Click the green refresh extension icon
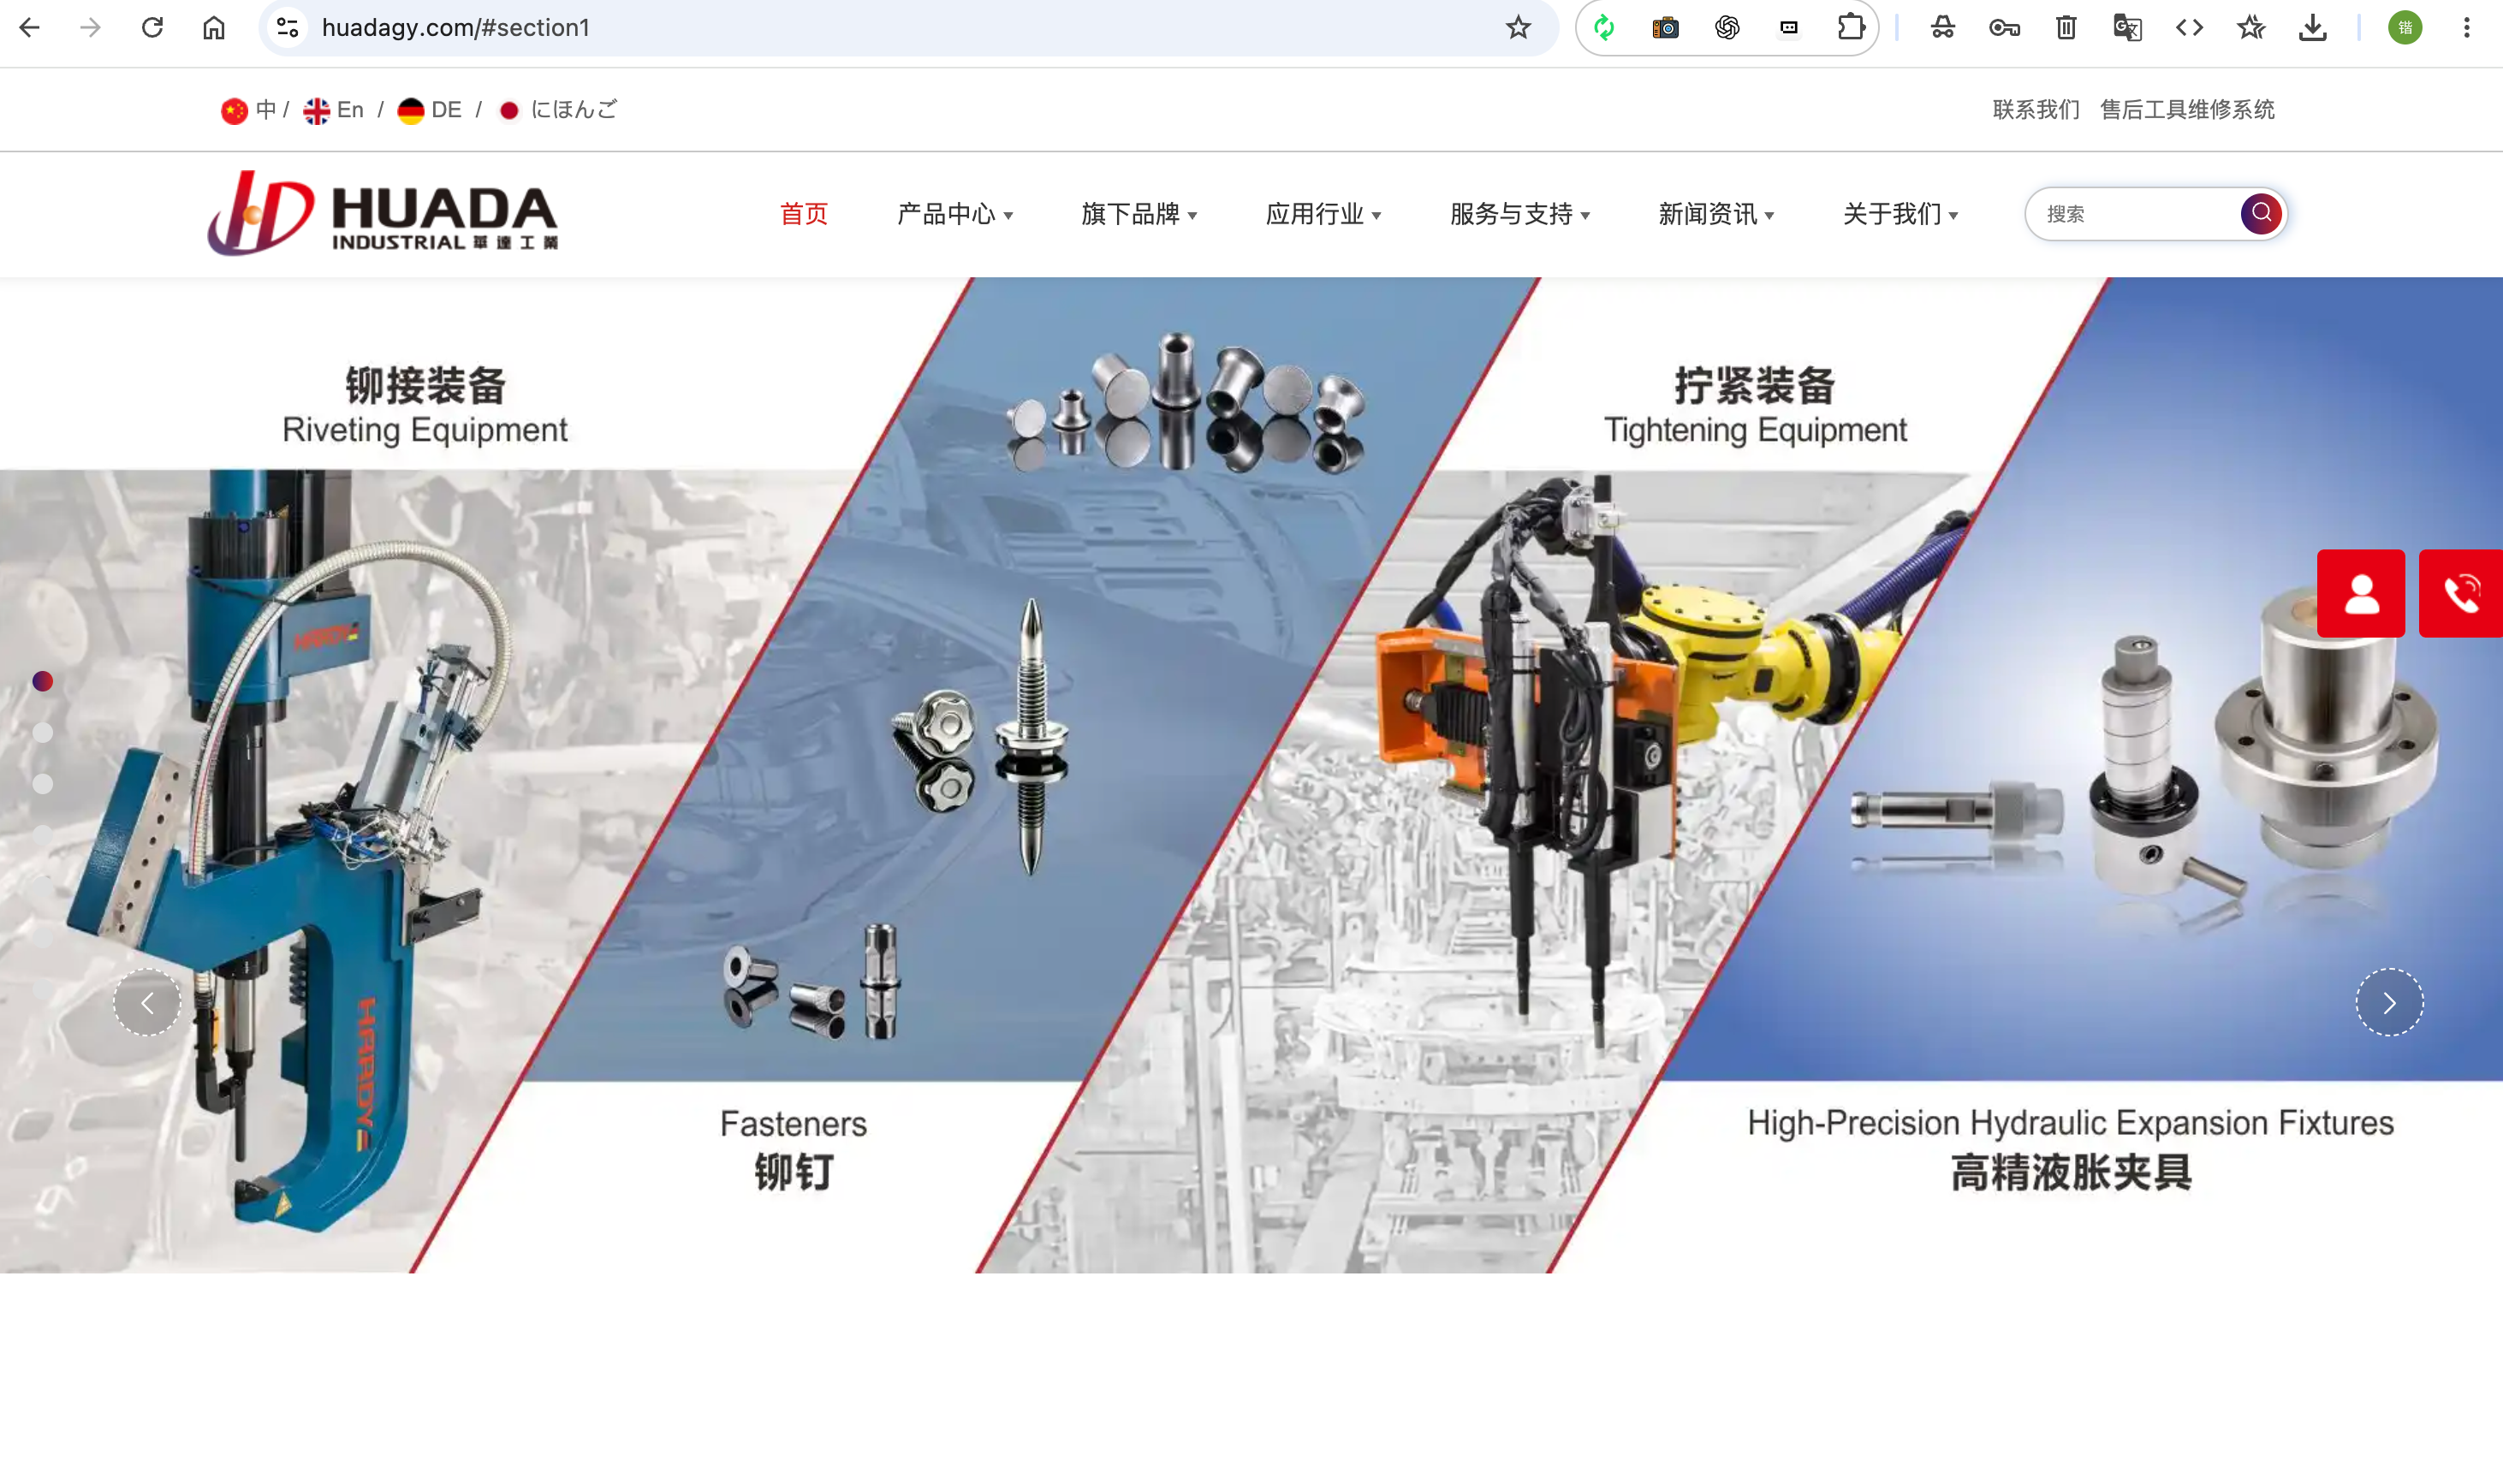Image resolution: width=2503 pixels, height=1484 pixels. click(1603, 27)
